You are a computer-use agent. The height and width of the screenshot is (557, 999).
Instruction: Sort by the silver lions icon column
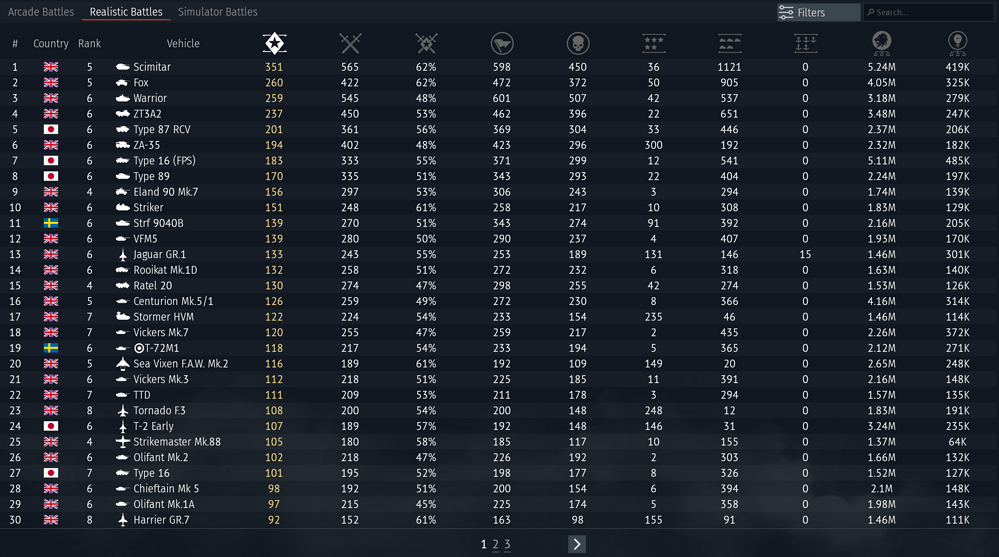click(881, 43)
